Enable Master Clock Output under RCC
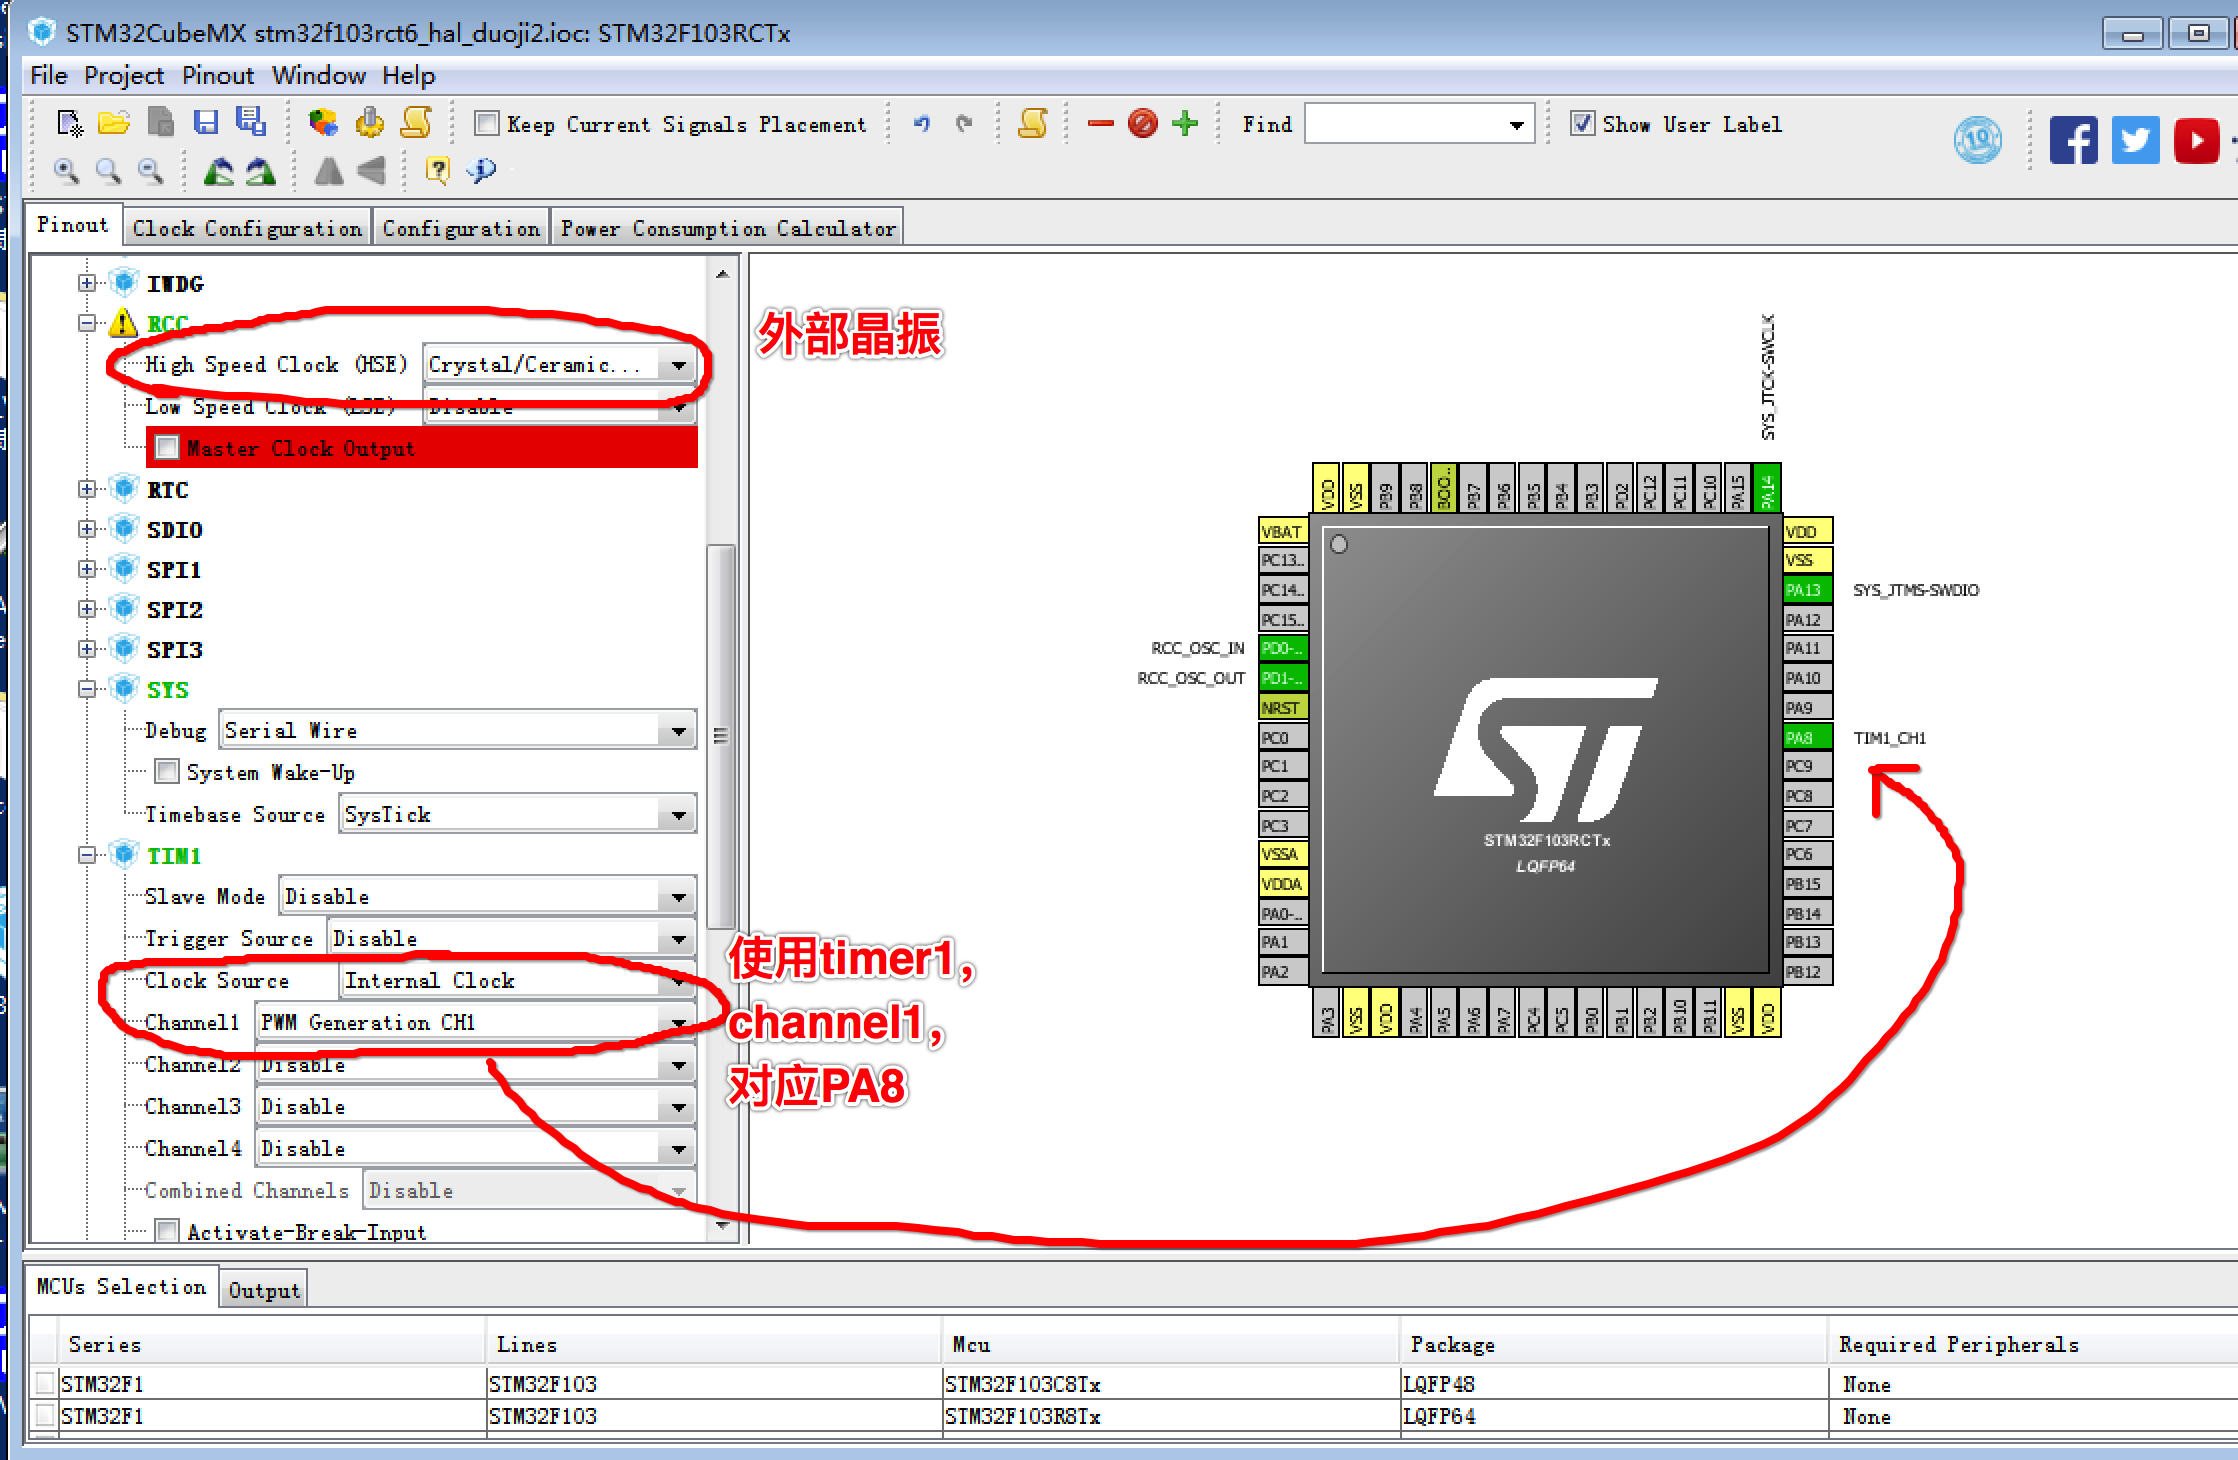 tap(167, 447)
